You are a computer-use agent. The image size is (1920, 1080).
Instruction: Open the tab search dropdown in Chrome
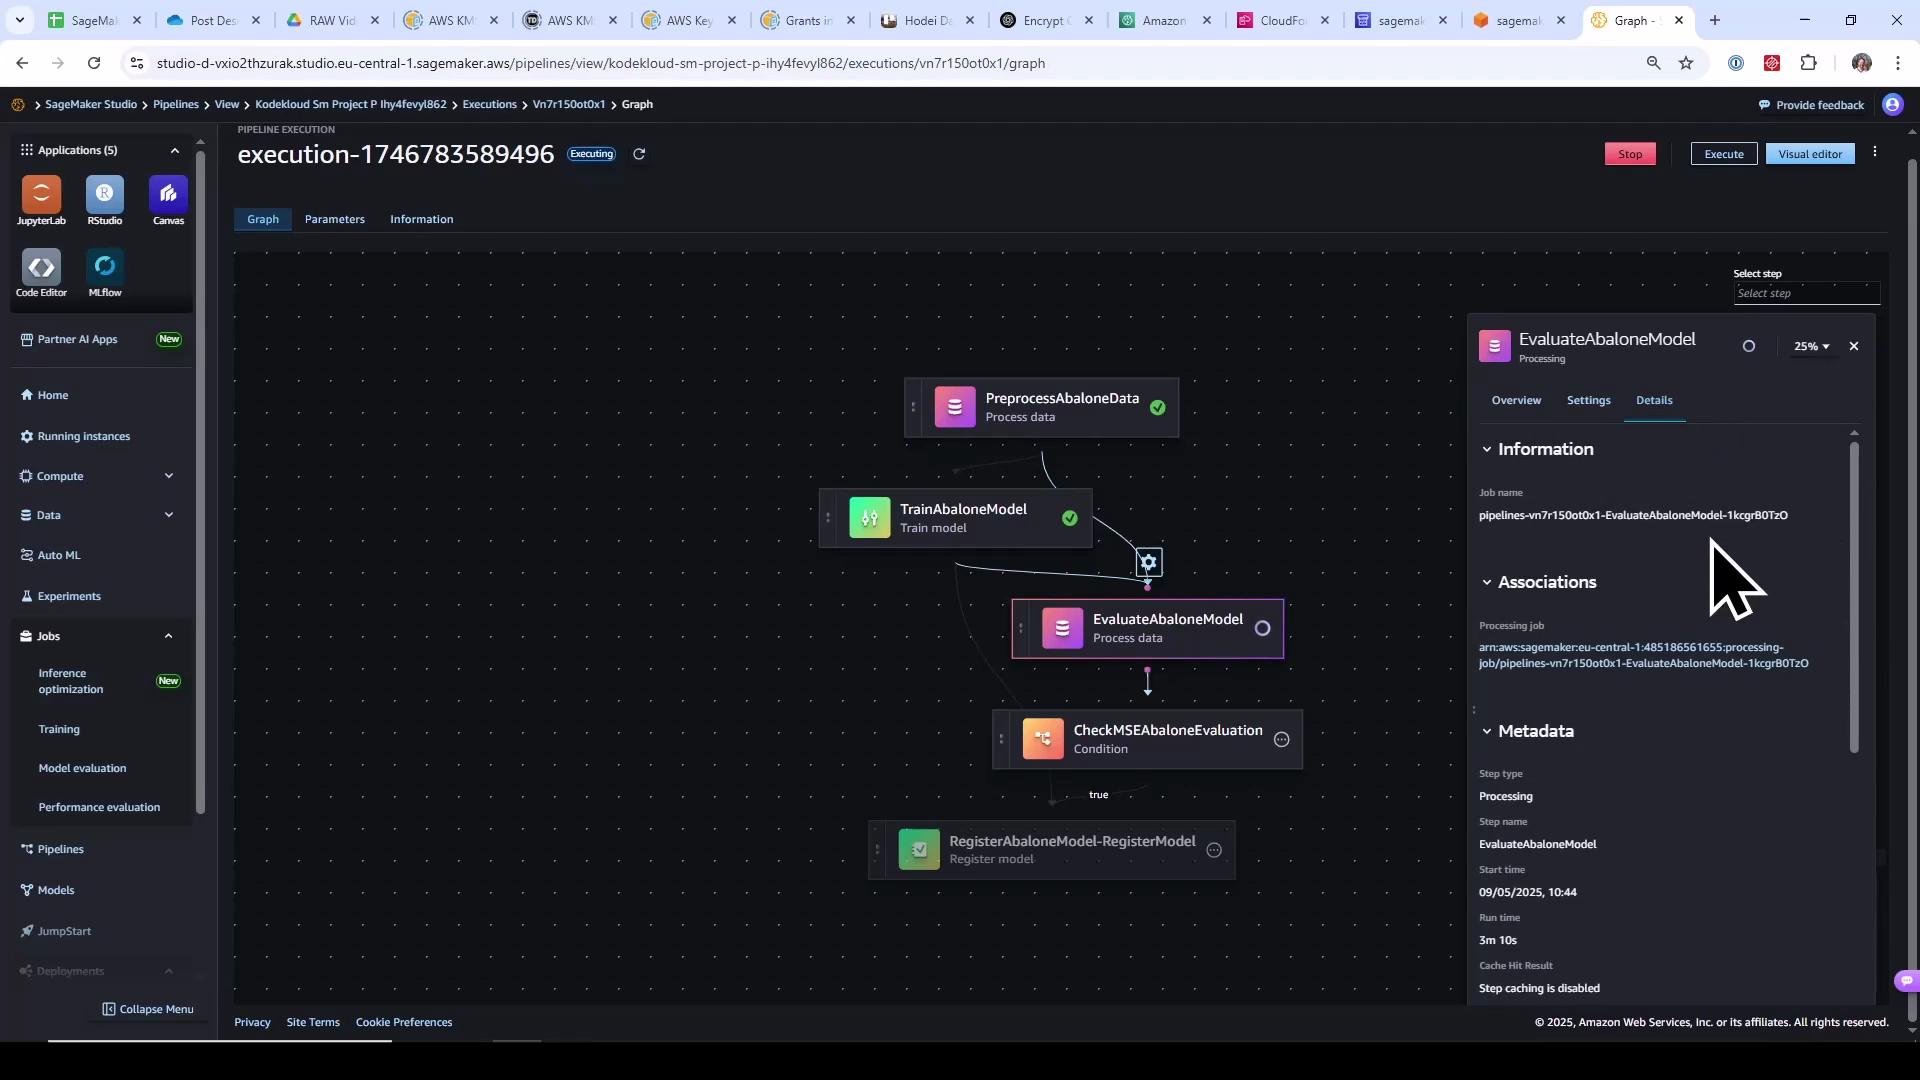[19, 20]
